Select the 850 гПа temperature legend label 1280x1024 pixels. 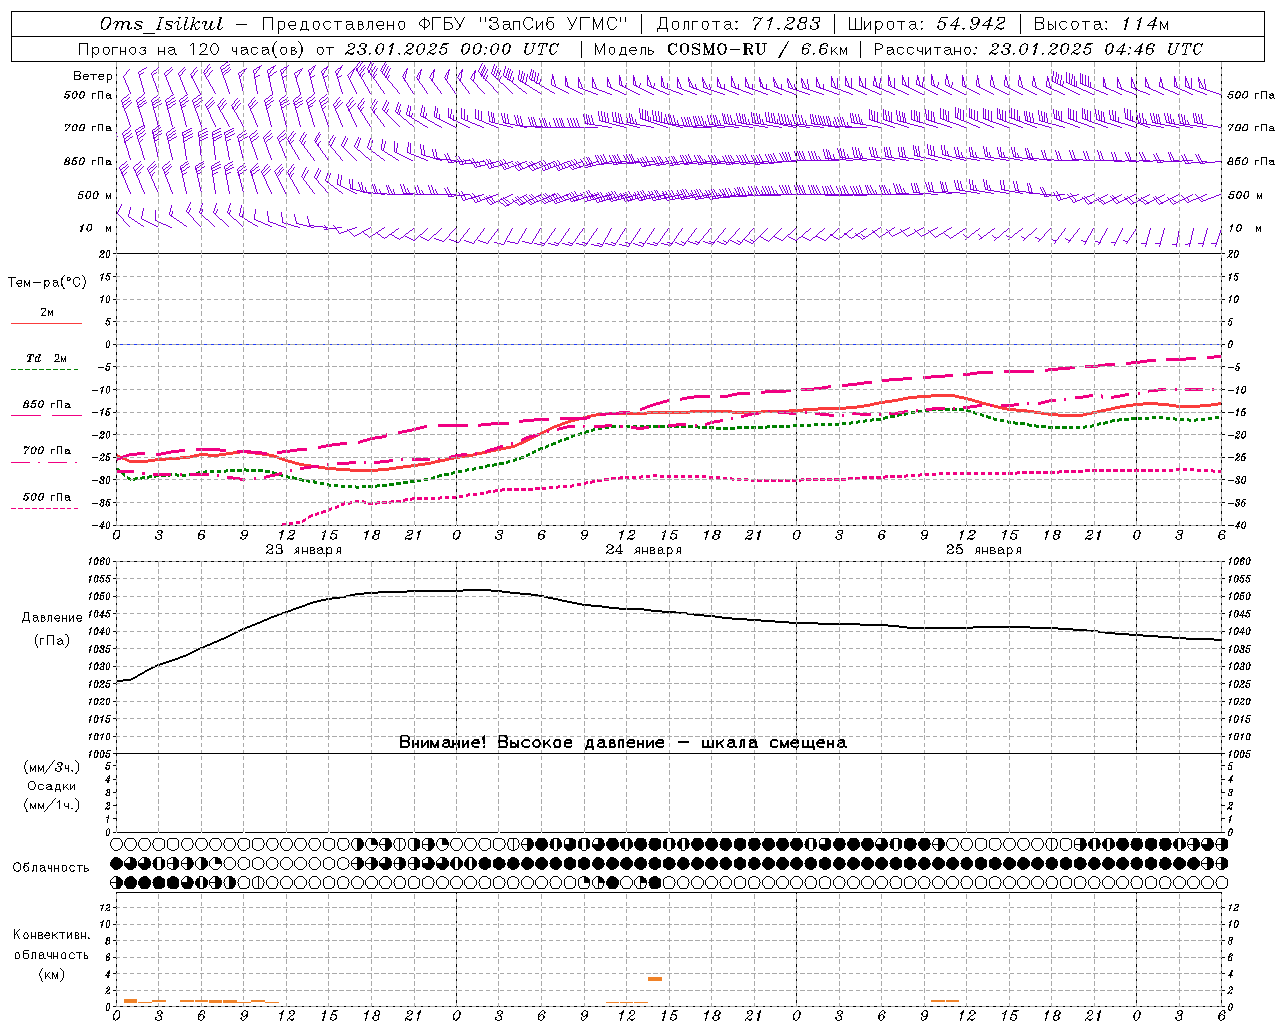tap(47, 405)
